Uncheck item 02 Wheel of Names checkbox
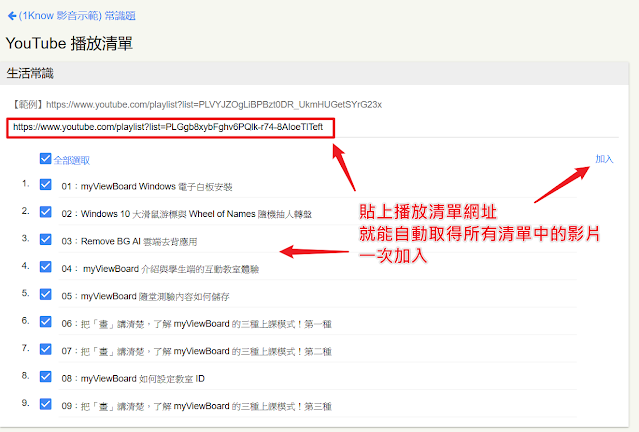 click(45, 212)
